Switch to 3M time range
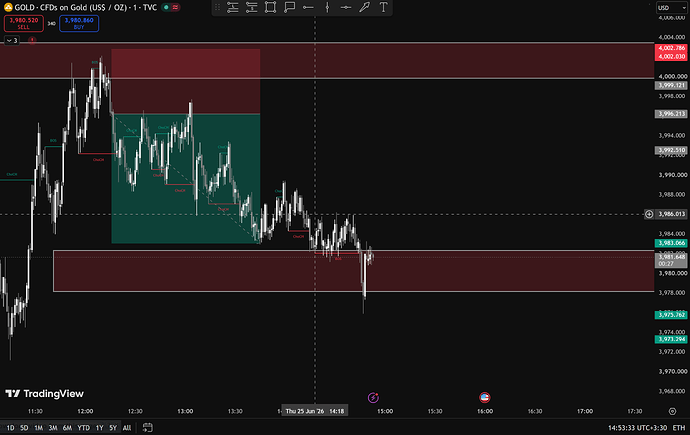 coord(53,428)
